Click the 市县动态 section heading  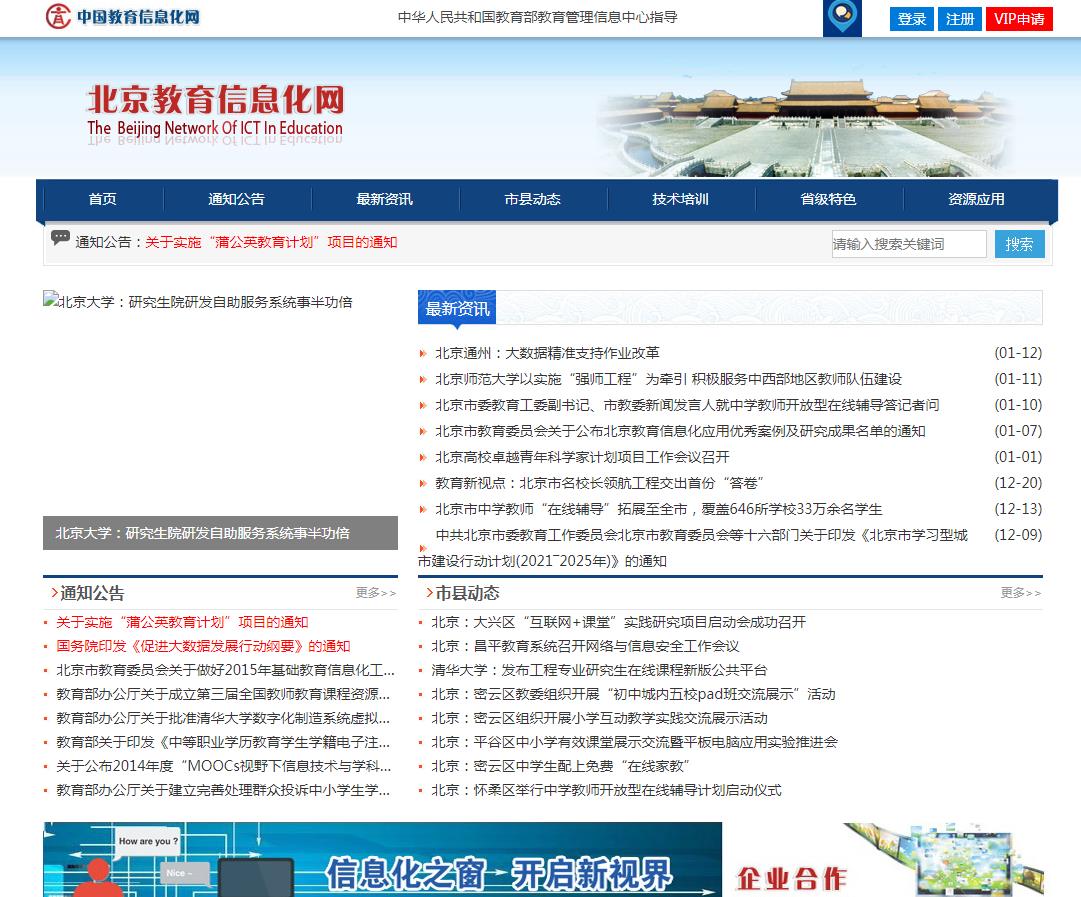[467, 593]
